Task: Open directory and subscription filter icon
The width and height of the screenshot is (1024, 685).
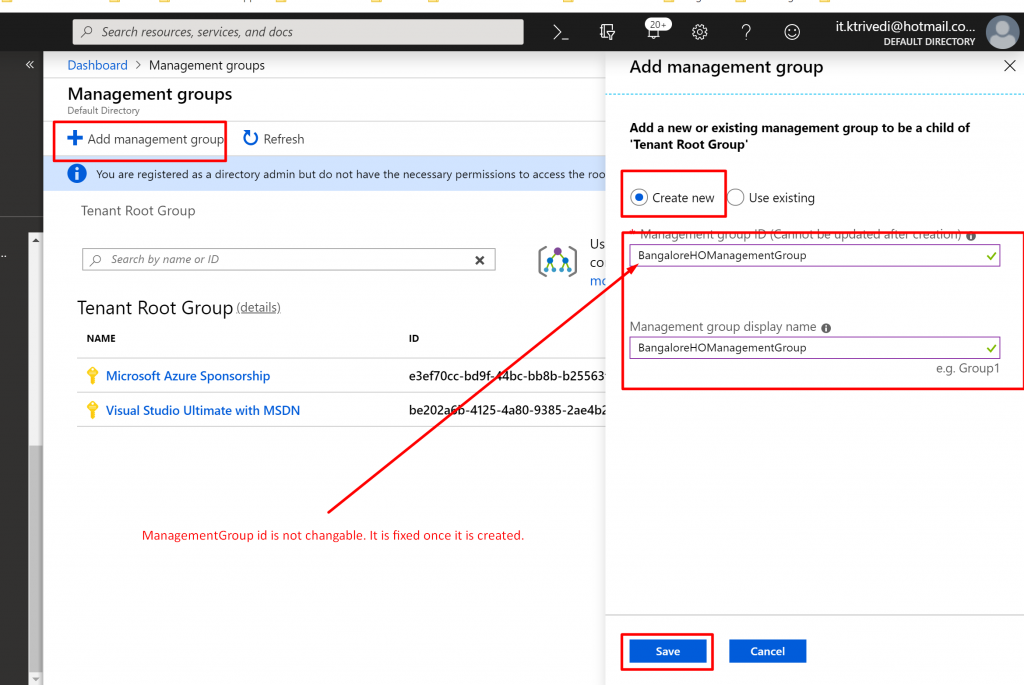Action: pos(607,32)
